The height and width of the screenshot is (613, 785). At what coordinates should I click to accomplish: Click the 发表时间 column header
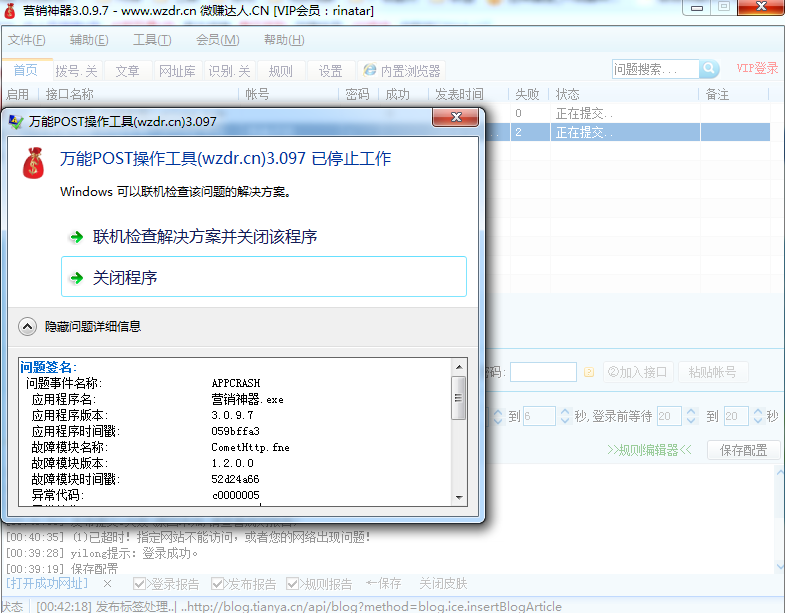click(459, 94)
